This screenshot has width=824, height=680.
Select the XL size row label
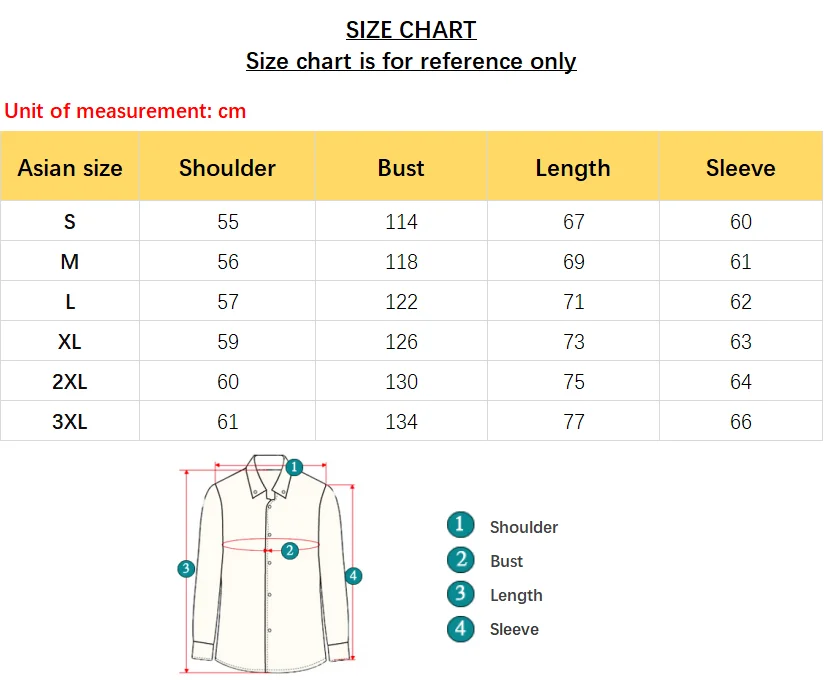point(70,342)
